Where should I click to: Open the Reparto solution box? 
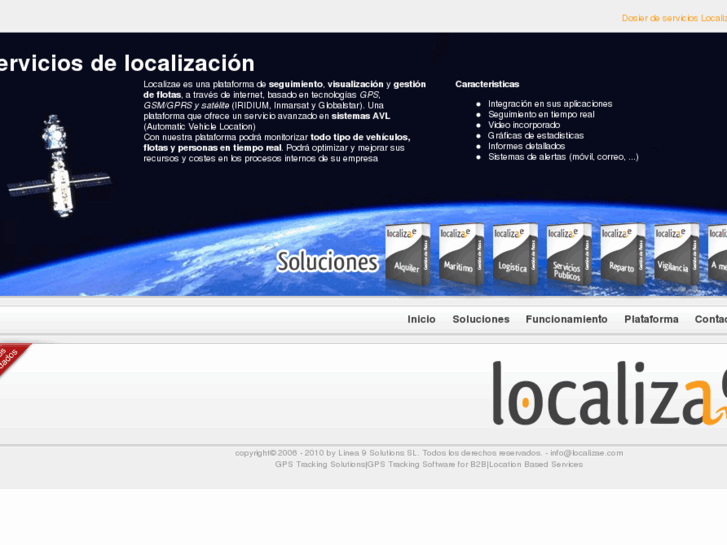[x=623, y=254]
